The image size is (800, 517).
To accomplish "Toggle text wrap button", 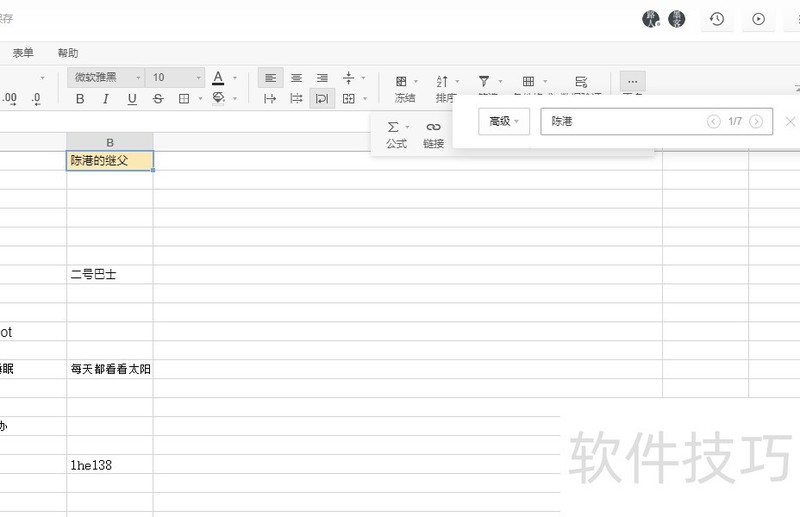I will tap(322, 99).
